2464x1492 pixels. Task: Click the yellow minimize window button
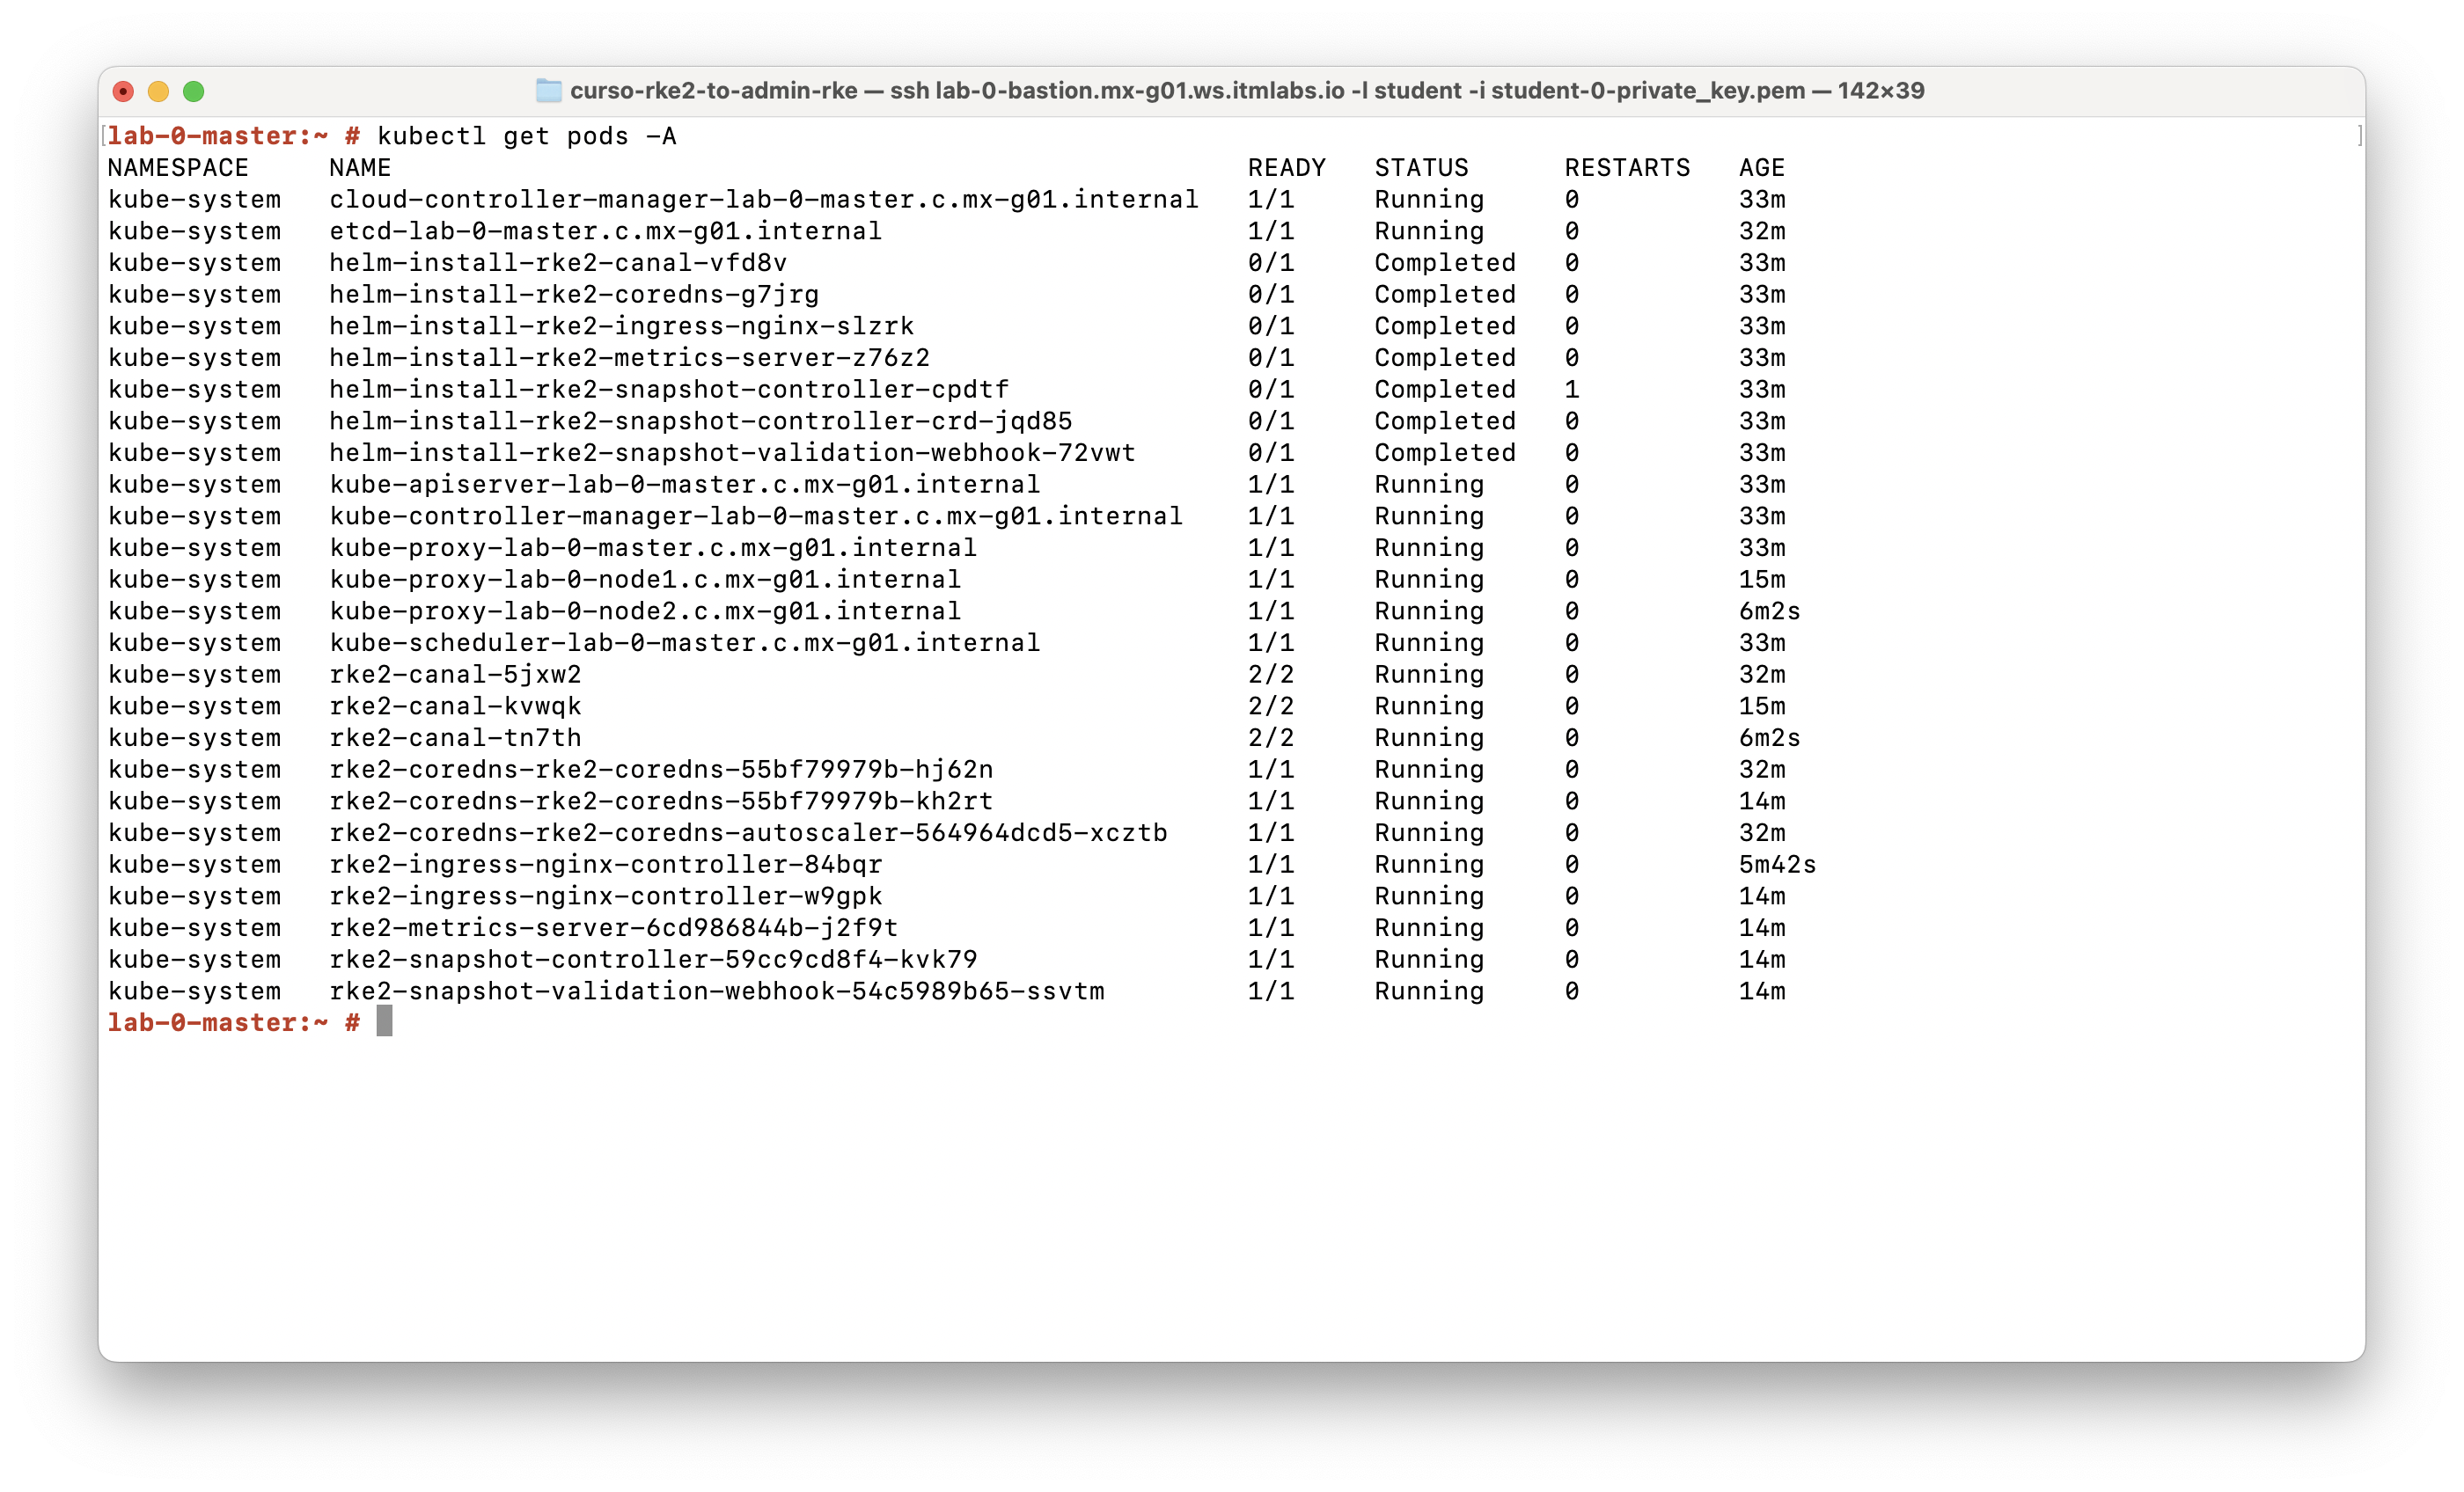158,92
